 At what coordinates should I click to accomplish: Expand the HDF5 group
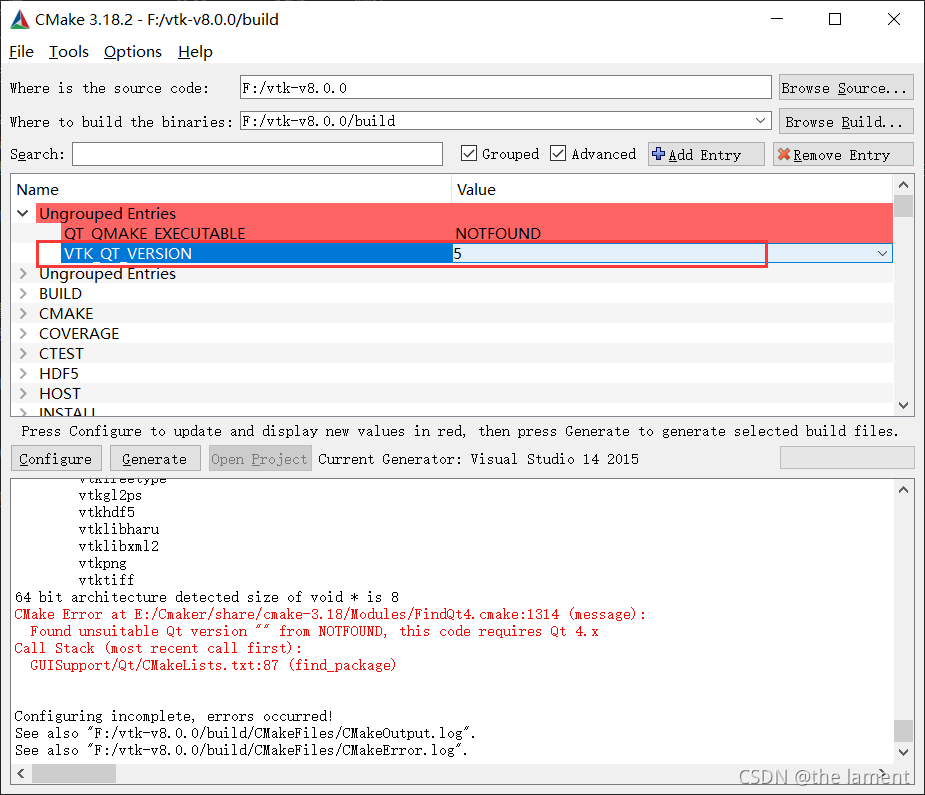point(23,374)
